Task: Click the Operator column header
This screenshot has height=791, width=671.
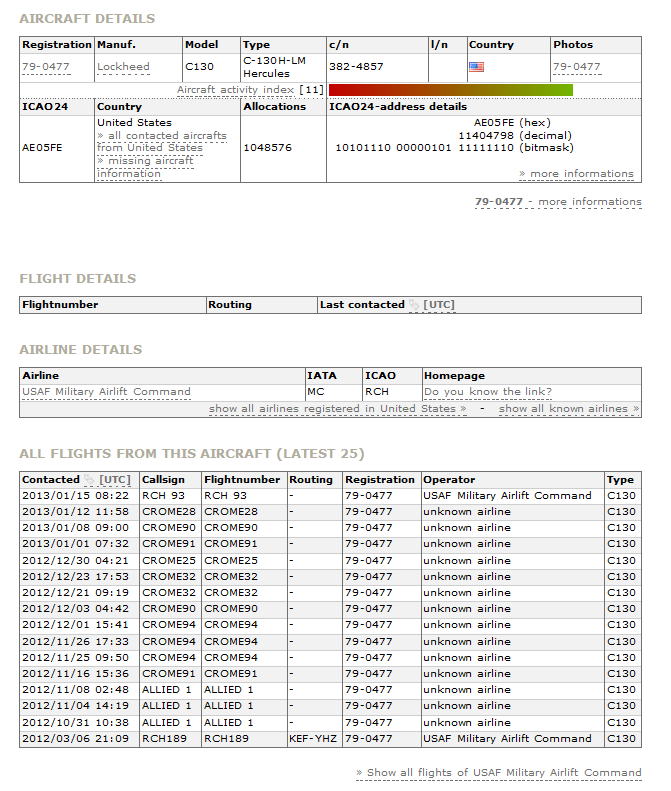Action: pos(513,480)
